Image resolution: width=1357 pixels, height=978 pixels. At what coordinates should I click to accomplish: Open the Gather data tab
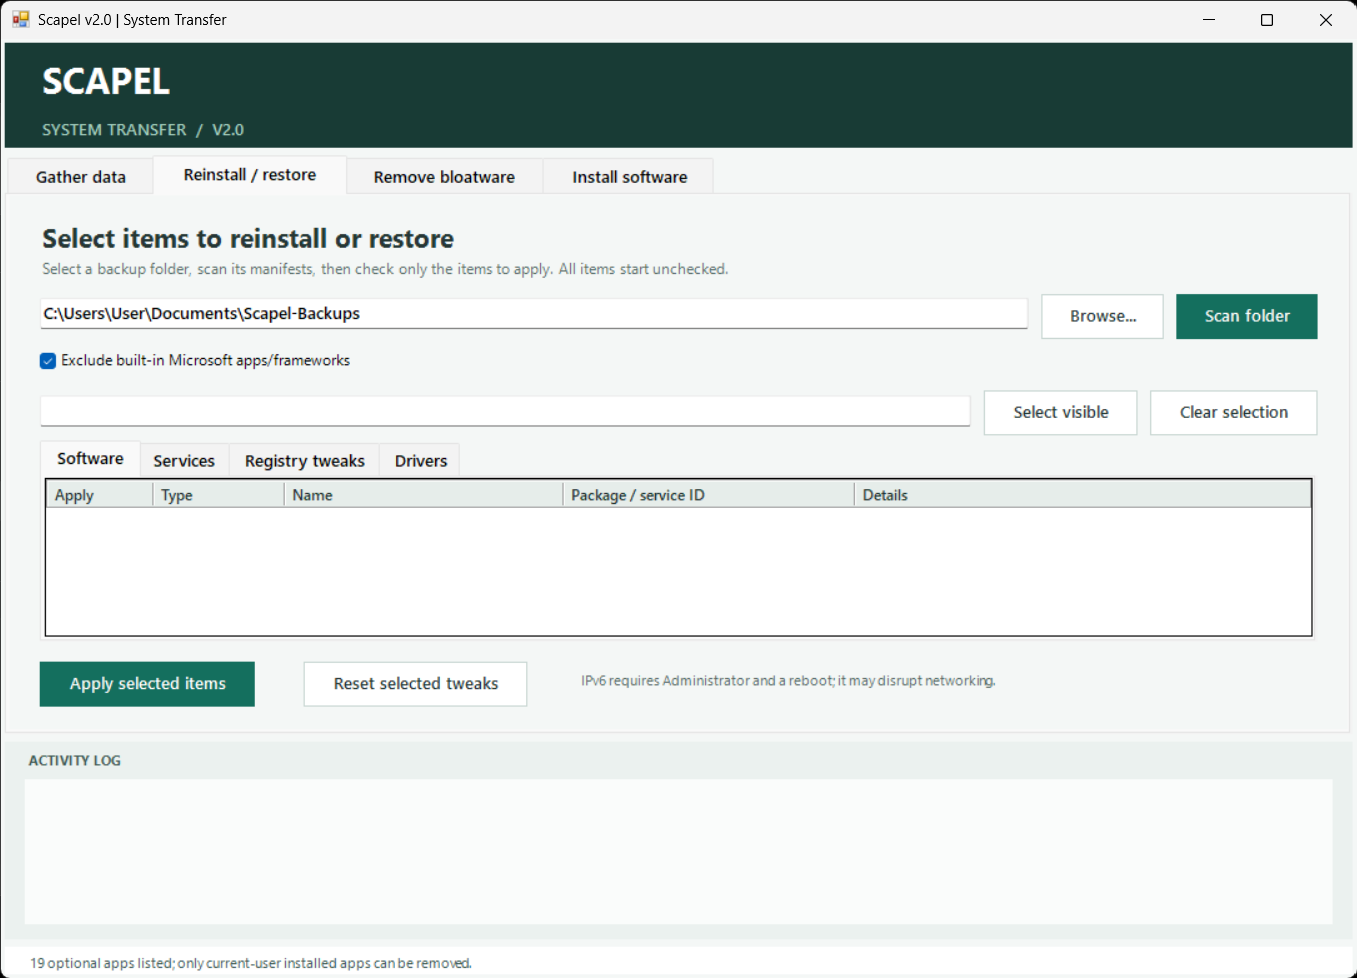coord(81,176)
